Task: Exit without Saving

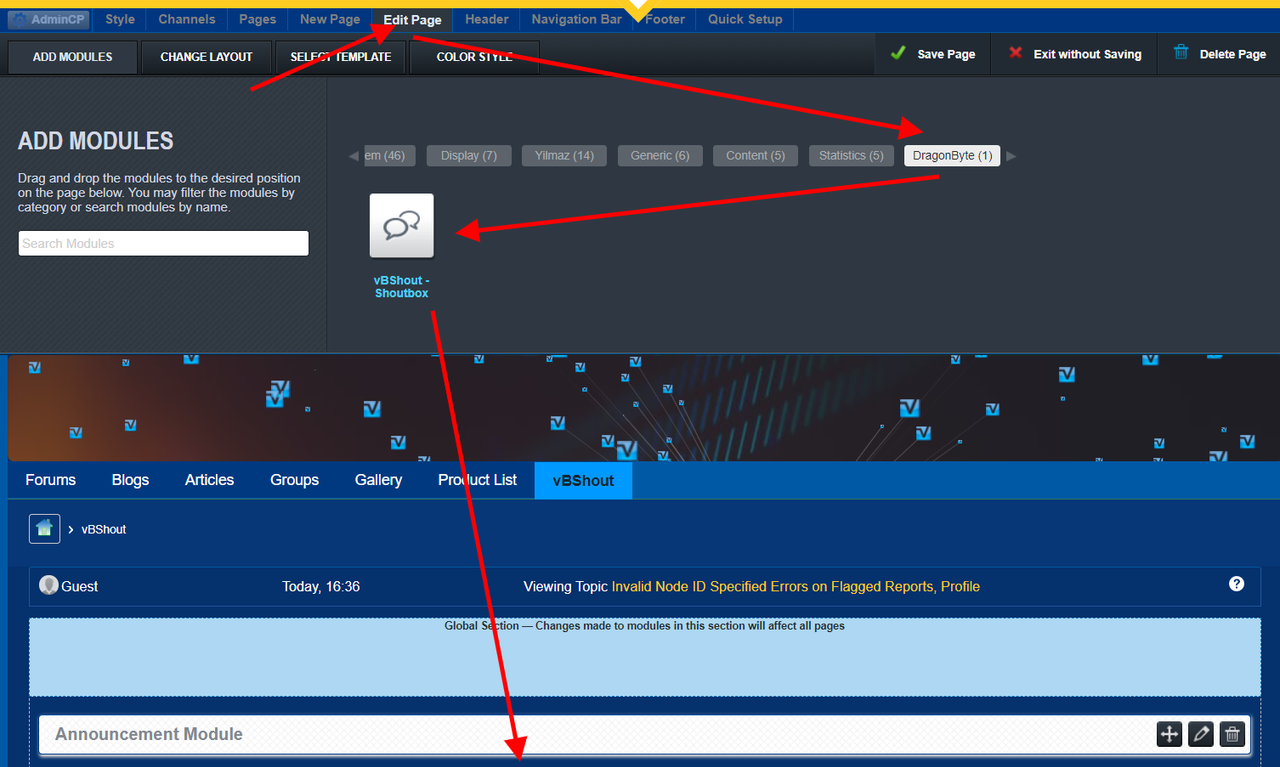Action: point(1075,54)
